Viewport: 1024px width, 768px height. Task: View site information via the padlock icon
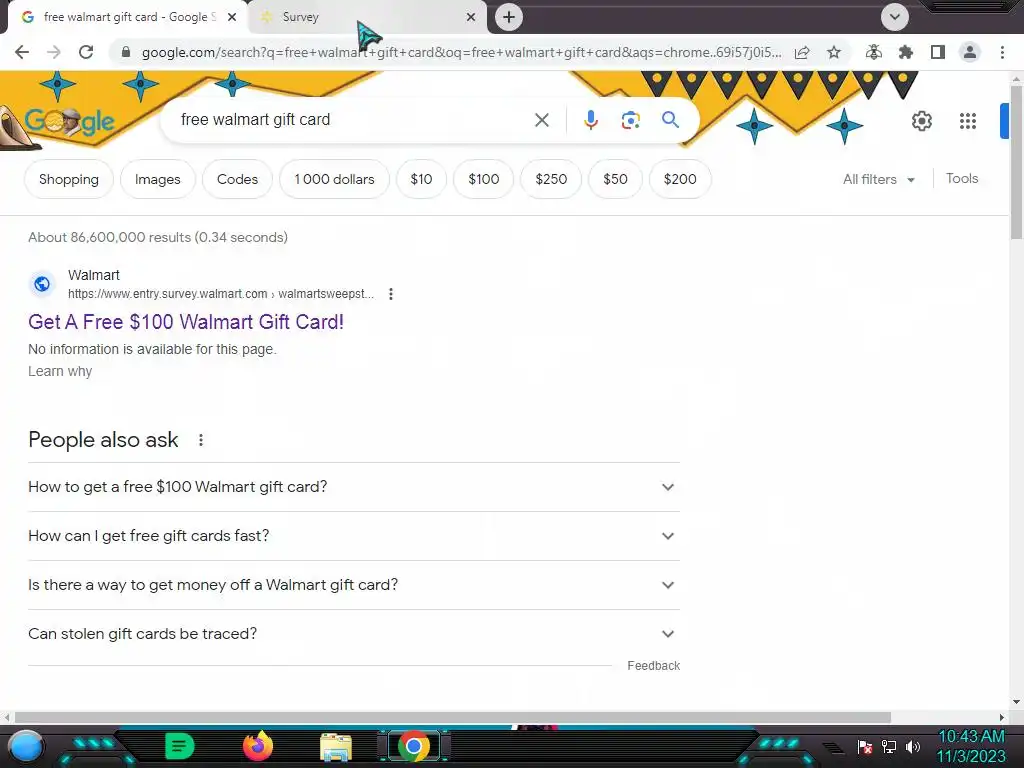point(126,52)
